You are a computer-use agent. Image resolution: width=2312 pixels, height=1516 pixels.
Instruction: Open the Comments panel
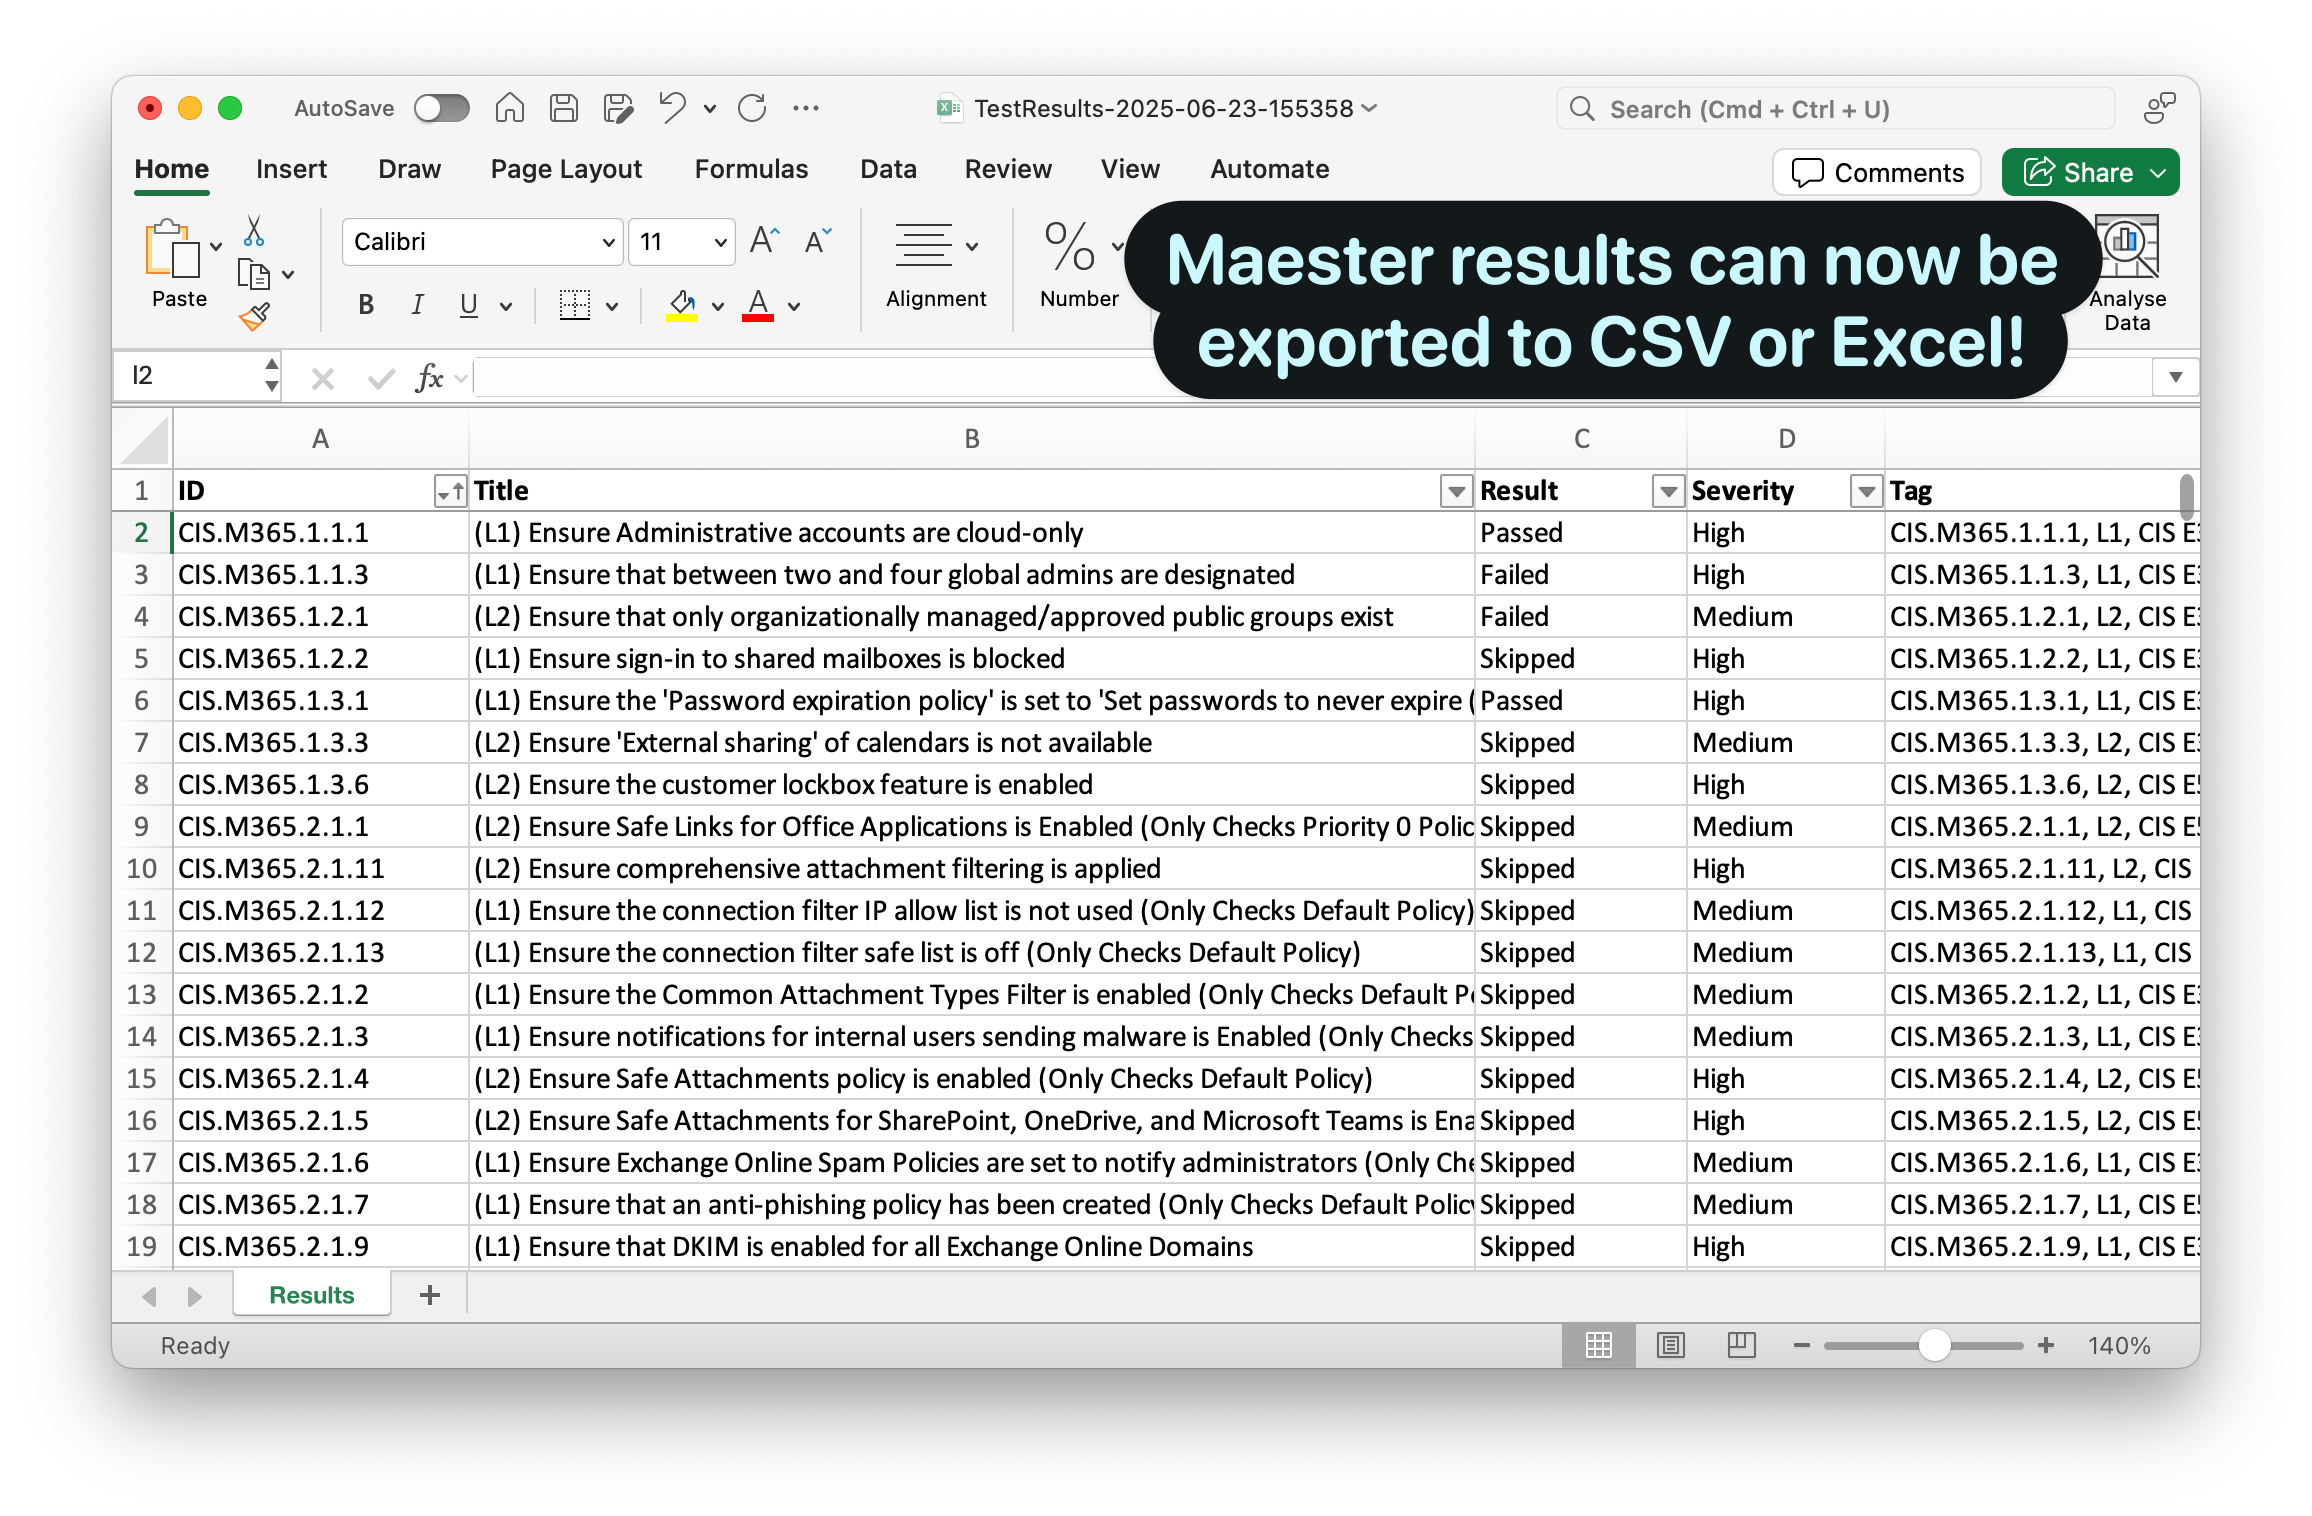pyautogui.click(x=1877, y=171)
